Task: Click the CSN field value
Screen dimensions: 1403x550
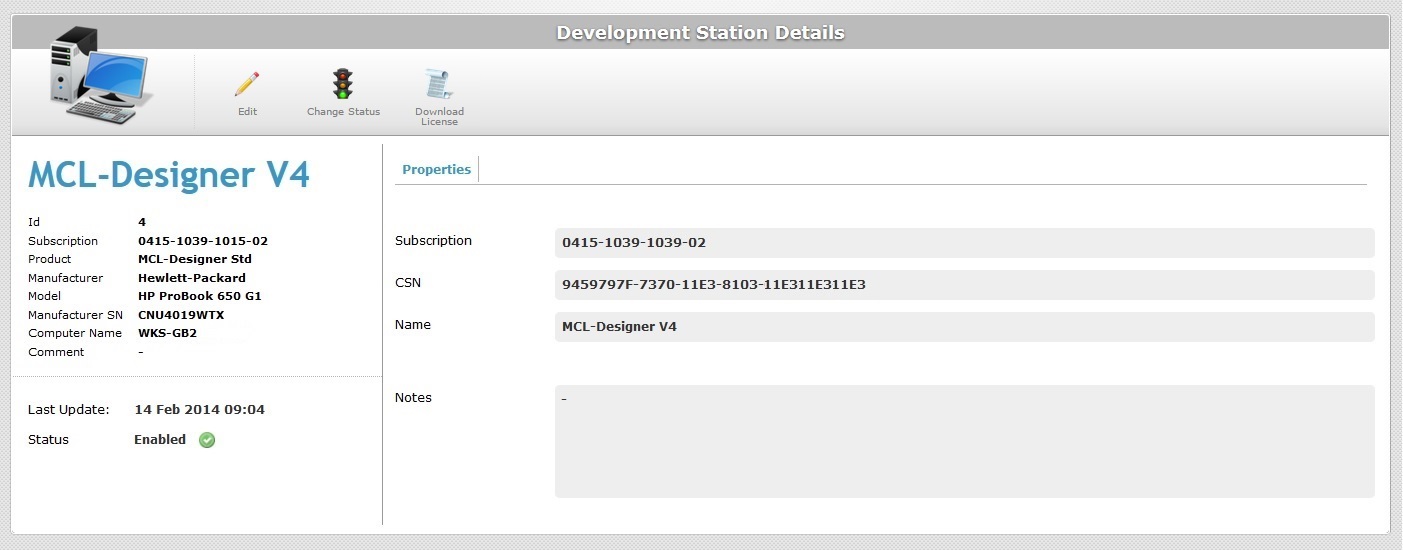Action: [x=964, y=285]
